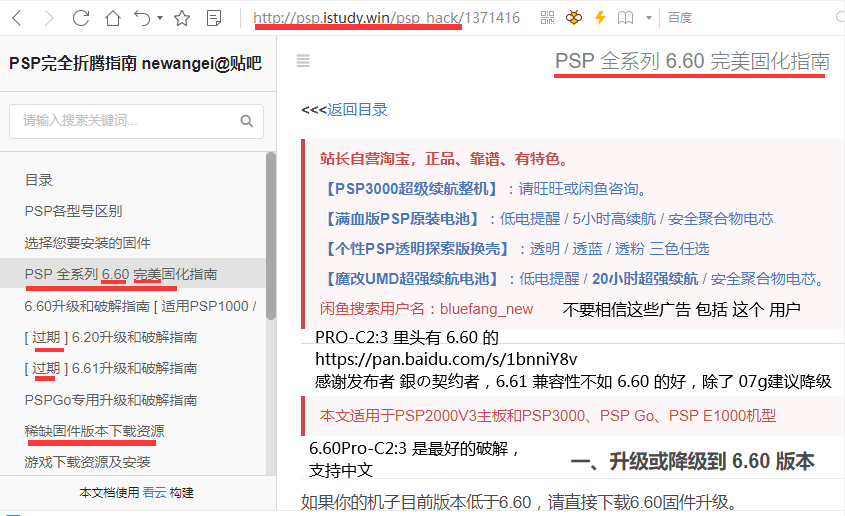Open 6.60升级和破解指南 sidebar item
The image size is (845, 516).
pos(140,306)
